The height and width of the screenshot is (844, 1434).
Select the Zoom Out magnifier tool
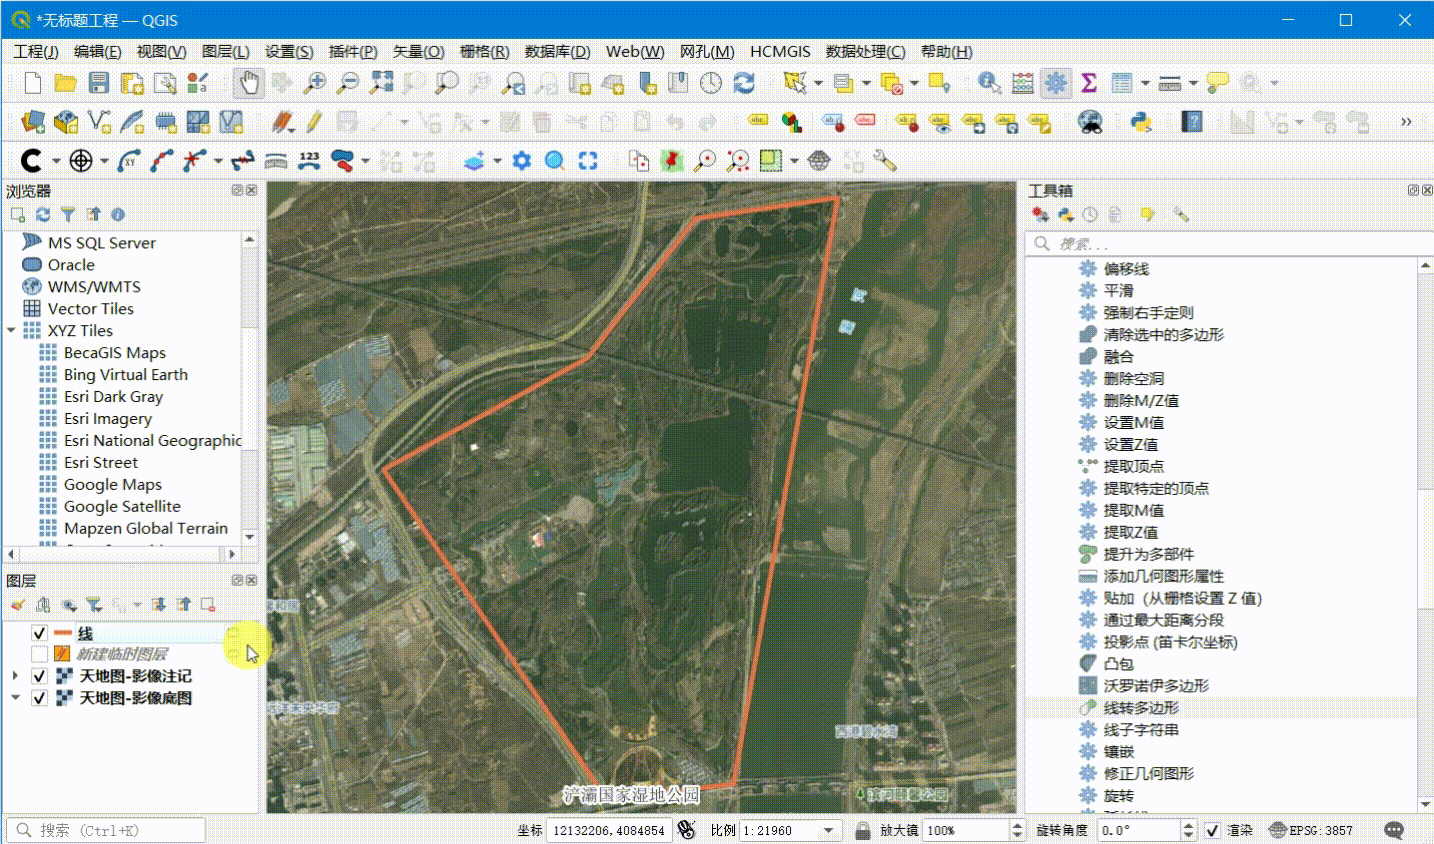pyautogui.click(x=348, y=83)
